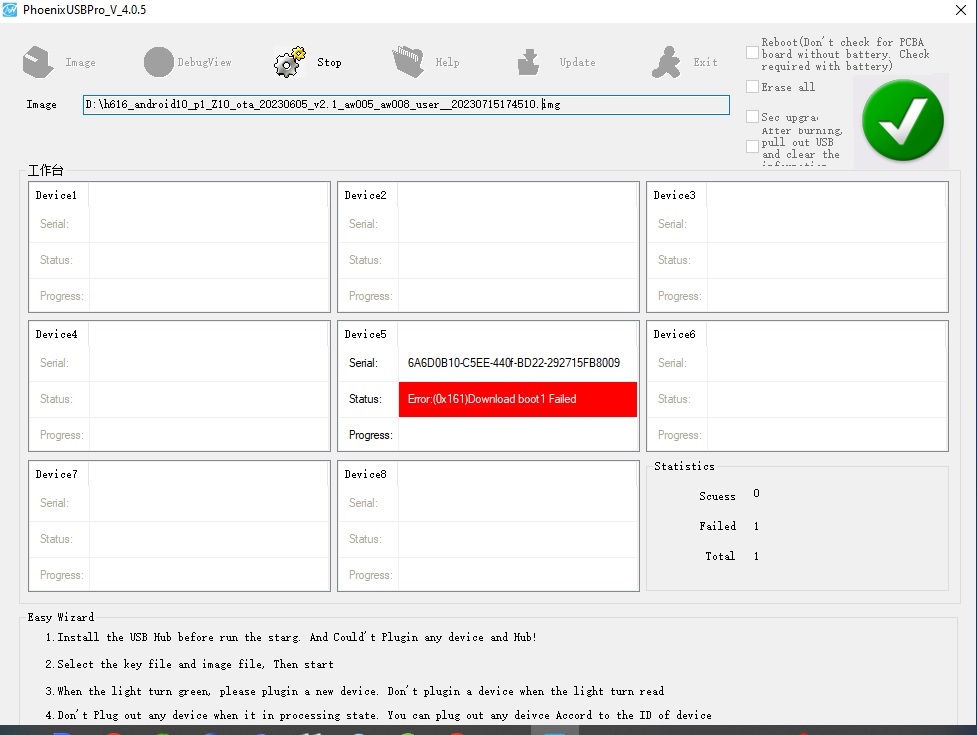The image size is (977, 735).
Task: Open Help using the hand-card icon
Action: (408, 62)
